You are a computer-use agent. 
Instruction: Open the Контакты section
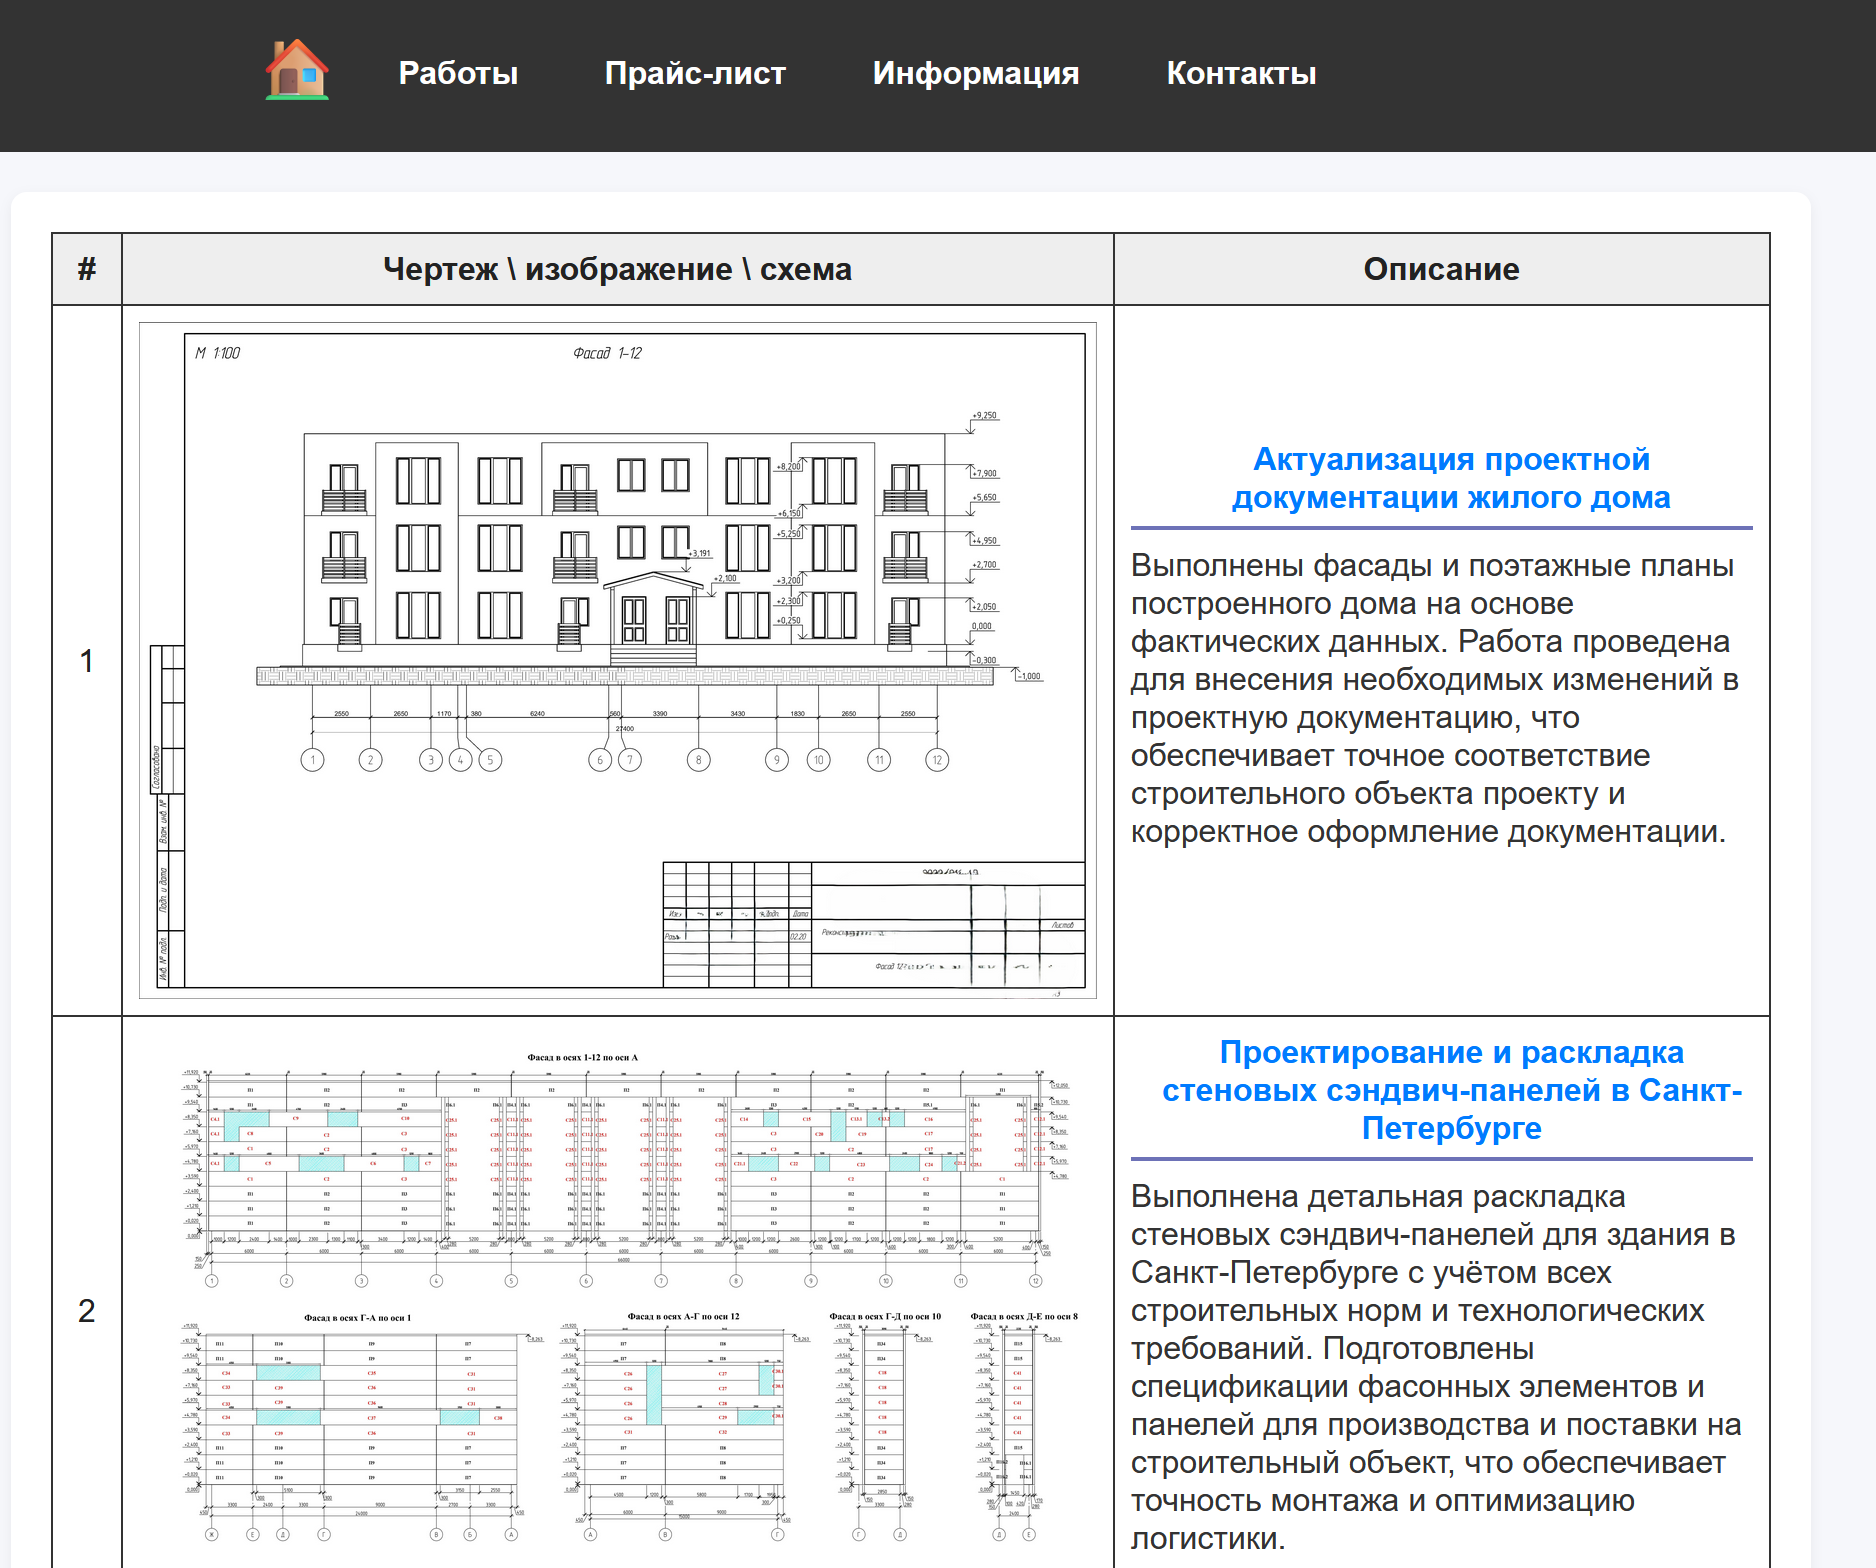click(x=1241, y=72)
